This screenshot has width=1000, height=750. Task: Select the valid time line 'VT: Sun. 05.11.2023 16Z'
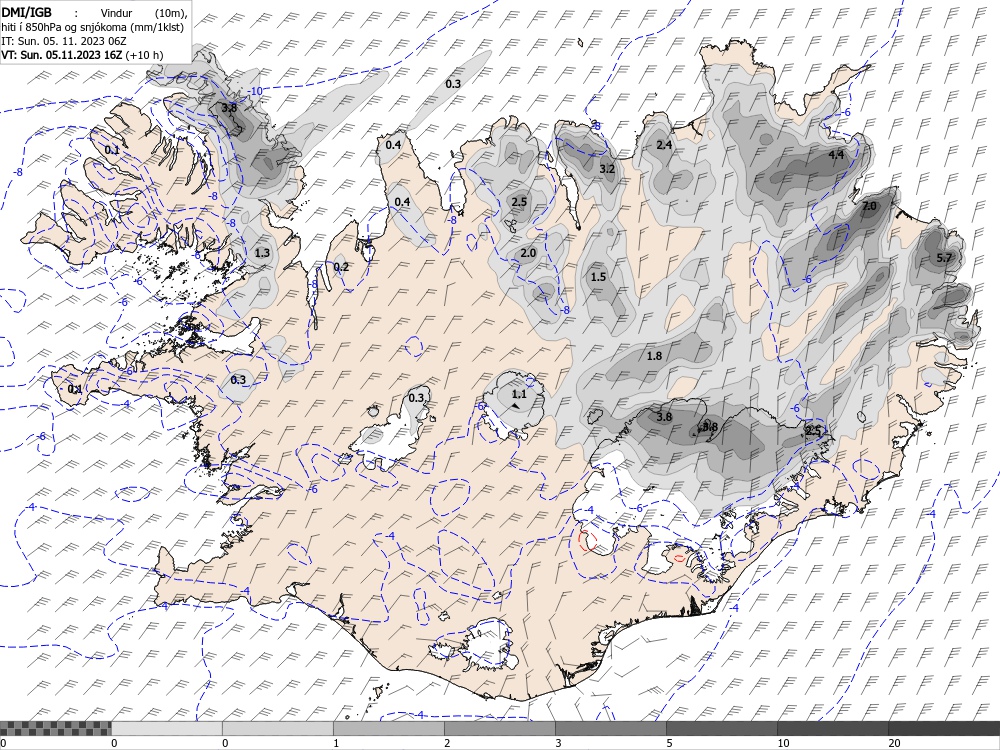(x=62, y=55)
